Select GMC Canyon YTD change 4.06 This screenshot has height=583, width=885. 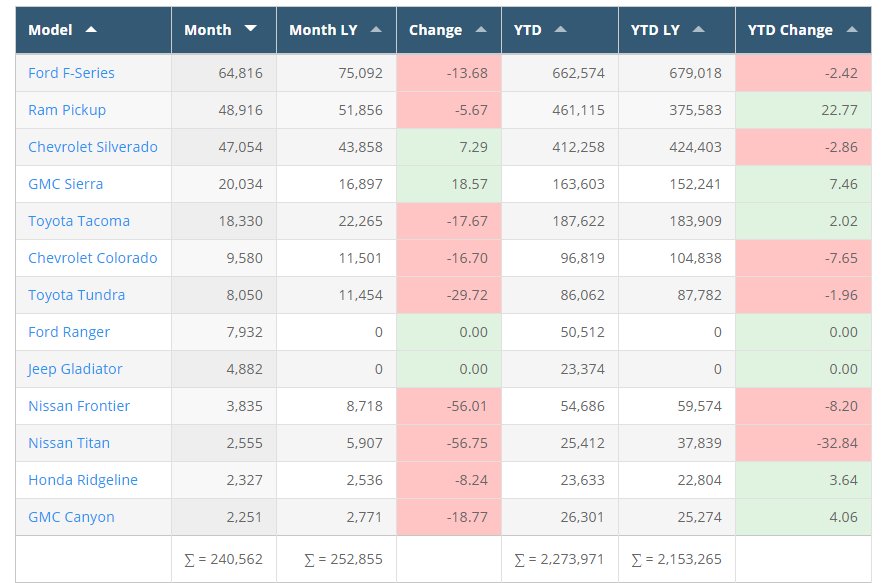(843, 517)
